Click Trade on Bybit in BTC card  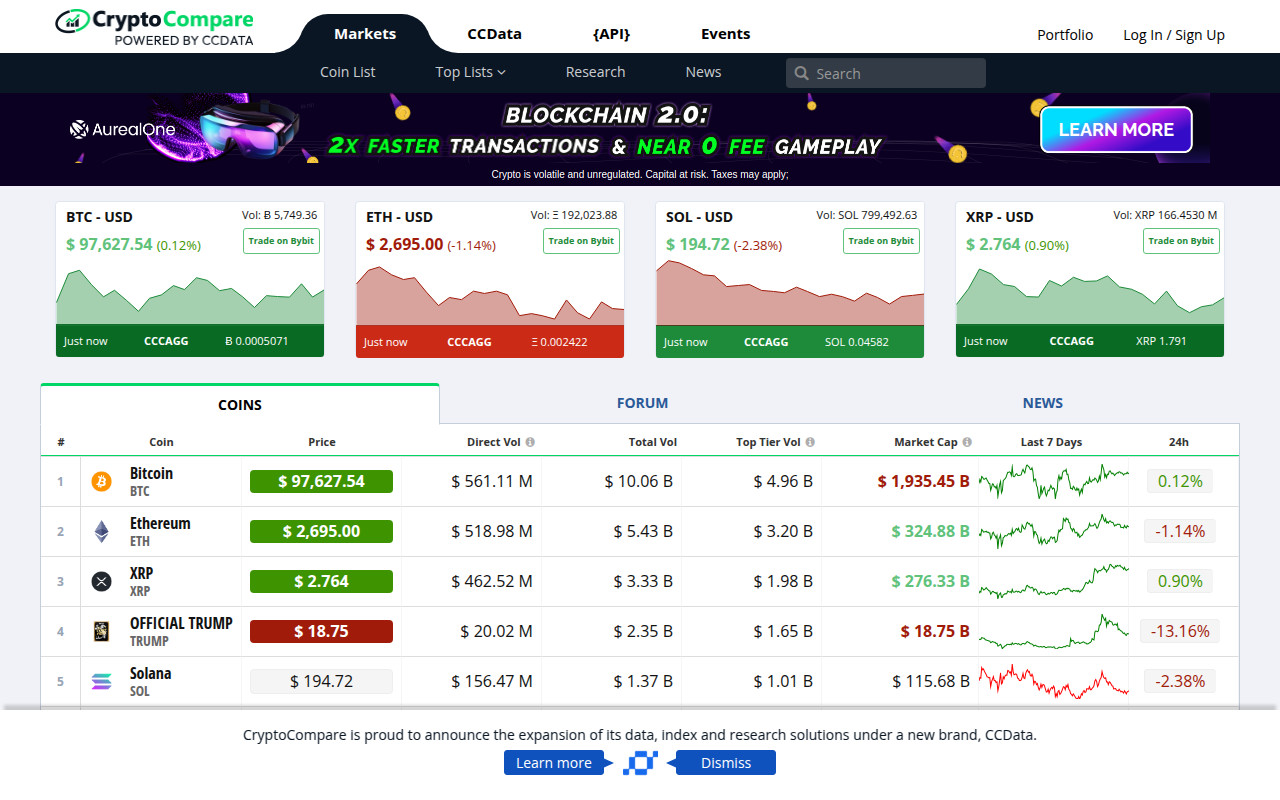click(x=281, y=241)
